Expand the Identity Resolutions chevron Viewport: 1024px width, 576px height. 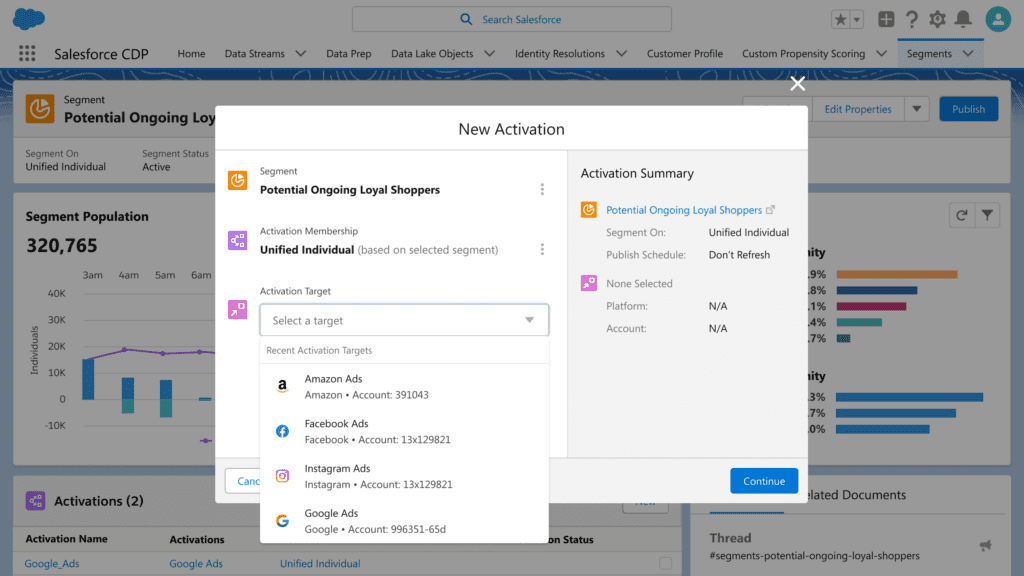point(621,54)
